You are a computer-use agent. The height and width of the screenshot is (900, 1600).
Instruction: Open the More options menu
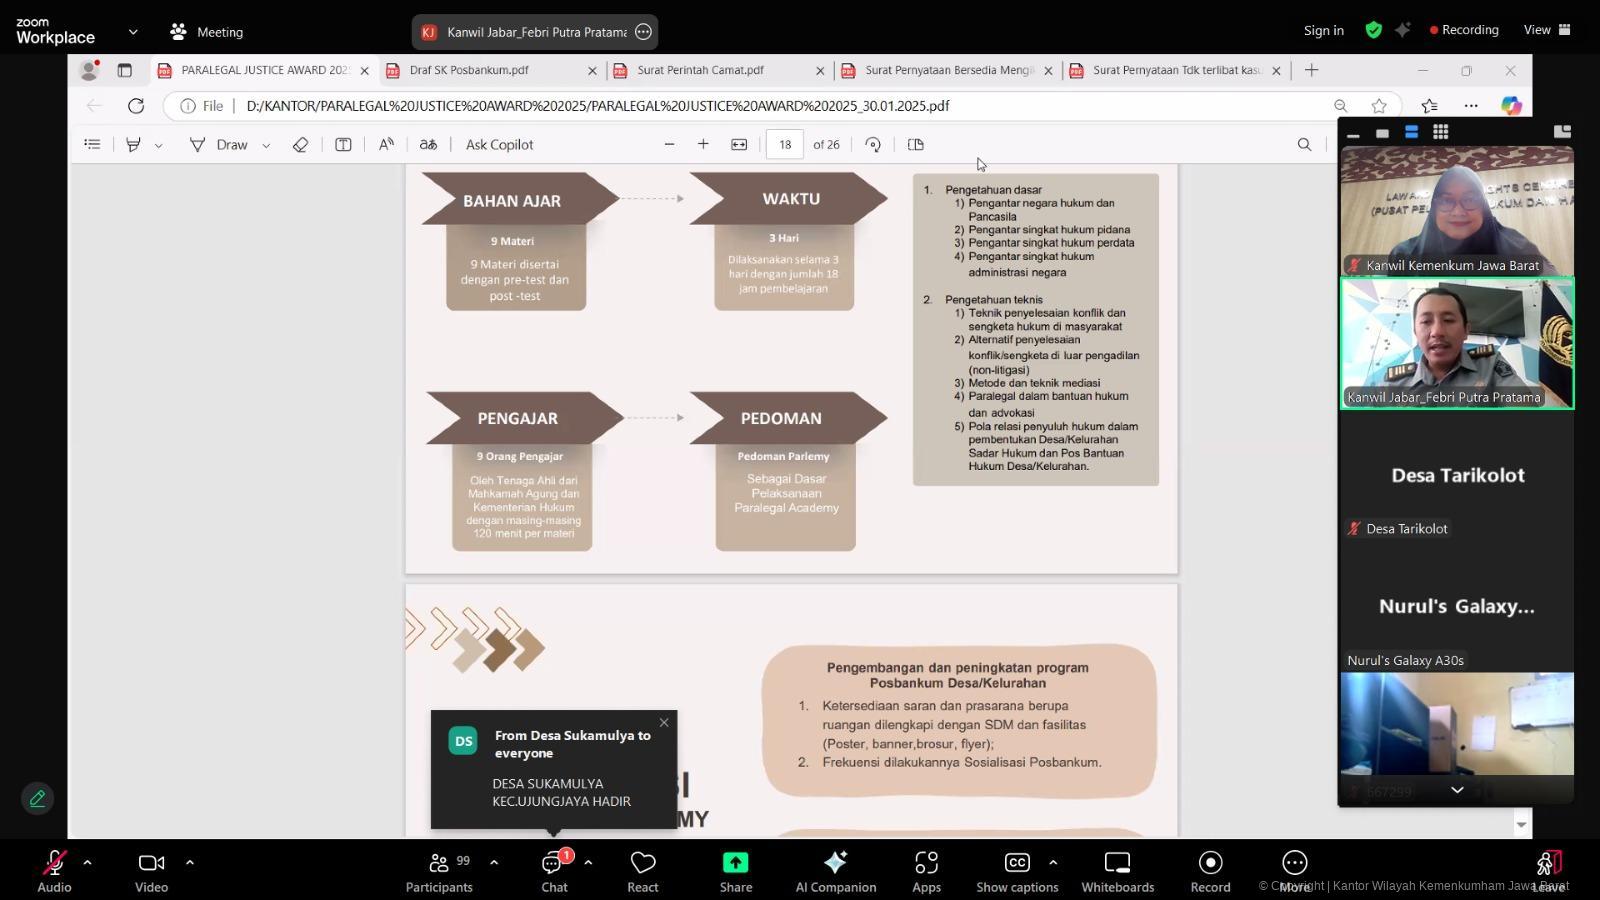click(1294, 870)
